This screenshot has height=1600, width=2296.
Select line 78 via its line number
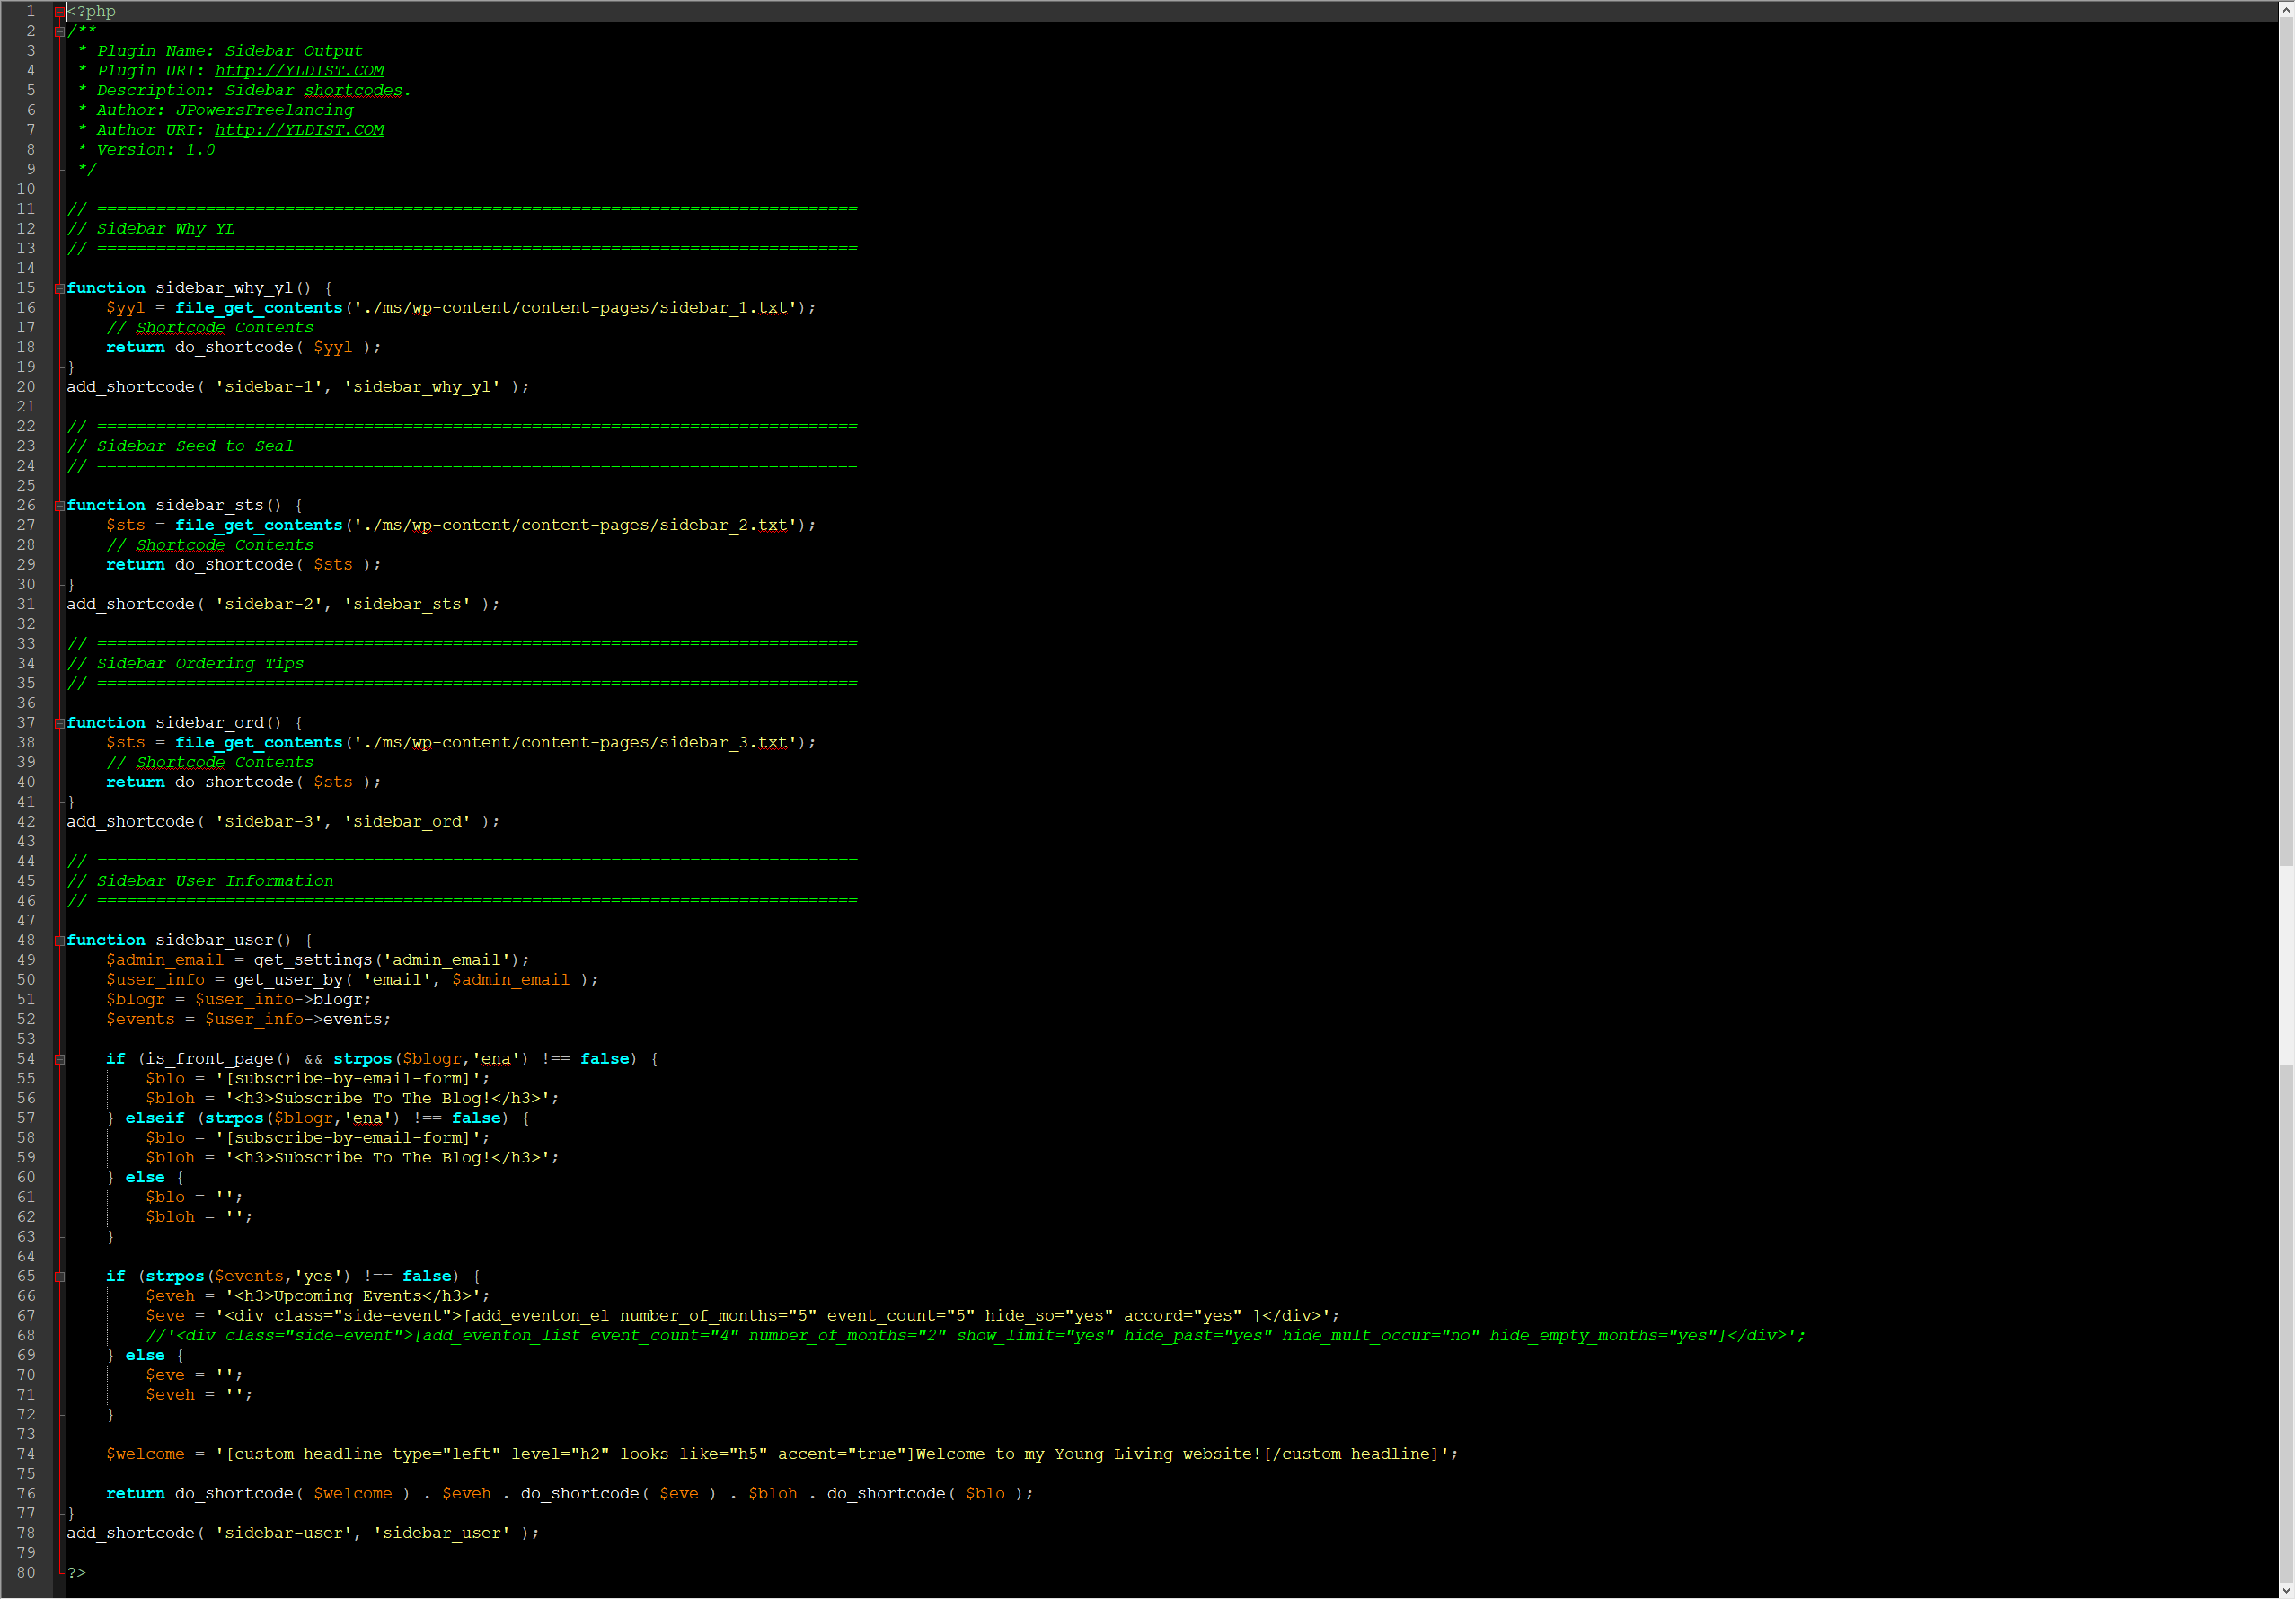tap(26, 1534)
